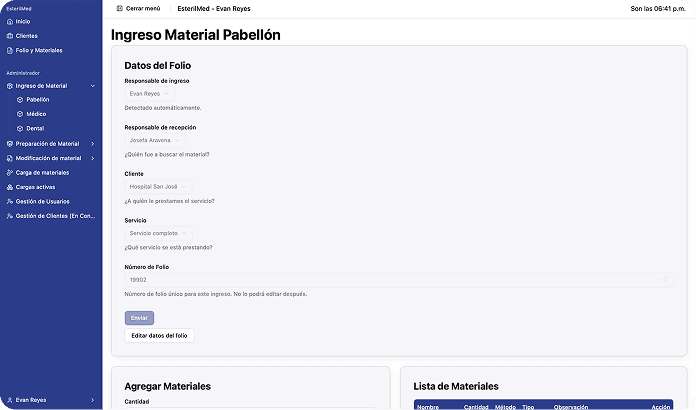This screenshot has width=696, height=410.
Task: Collapse the Ingreso de Material chevron
Action: point(93,86)
